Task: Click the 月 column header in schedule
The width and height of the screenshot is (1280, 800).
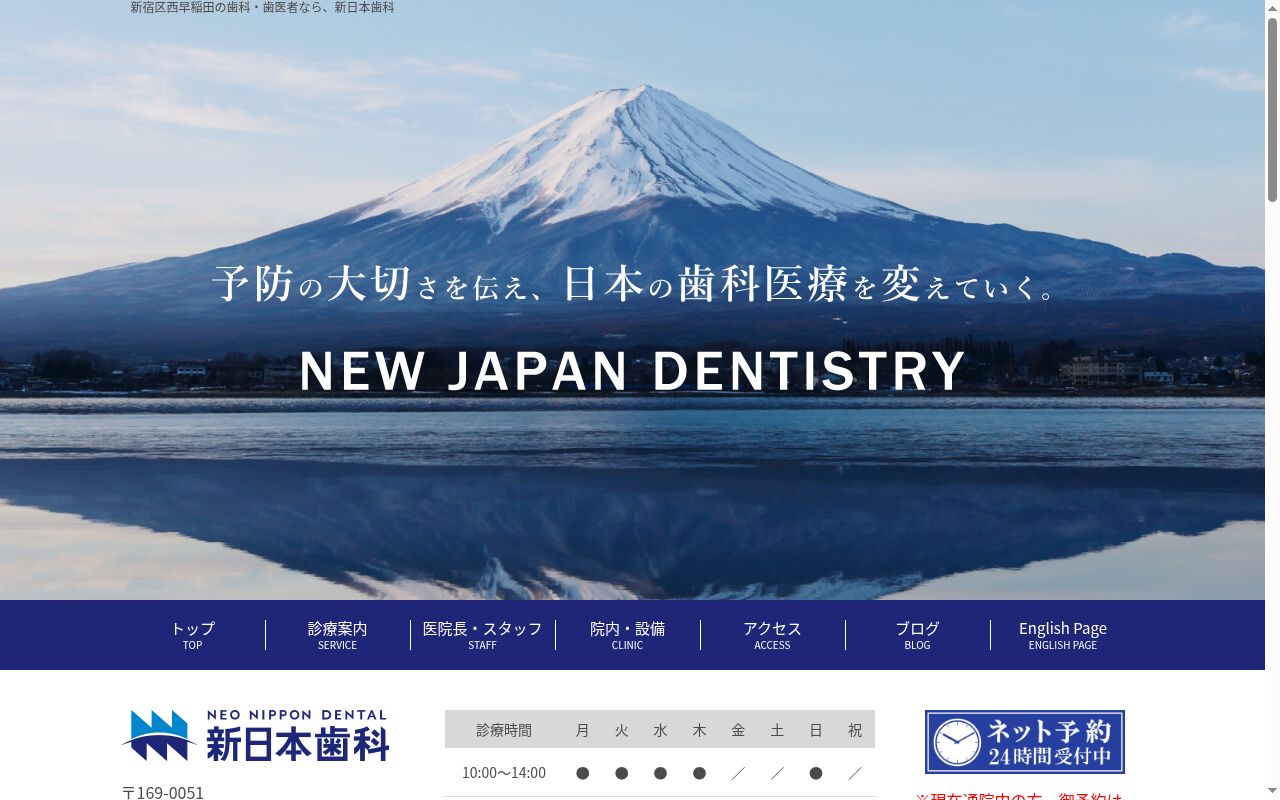Action: [x=582, y=730]
